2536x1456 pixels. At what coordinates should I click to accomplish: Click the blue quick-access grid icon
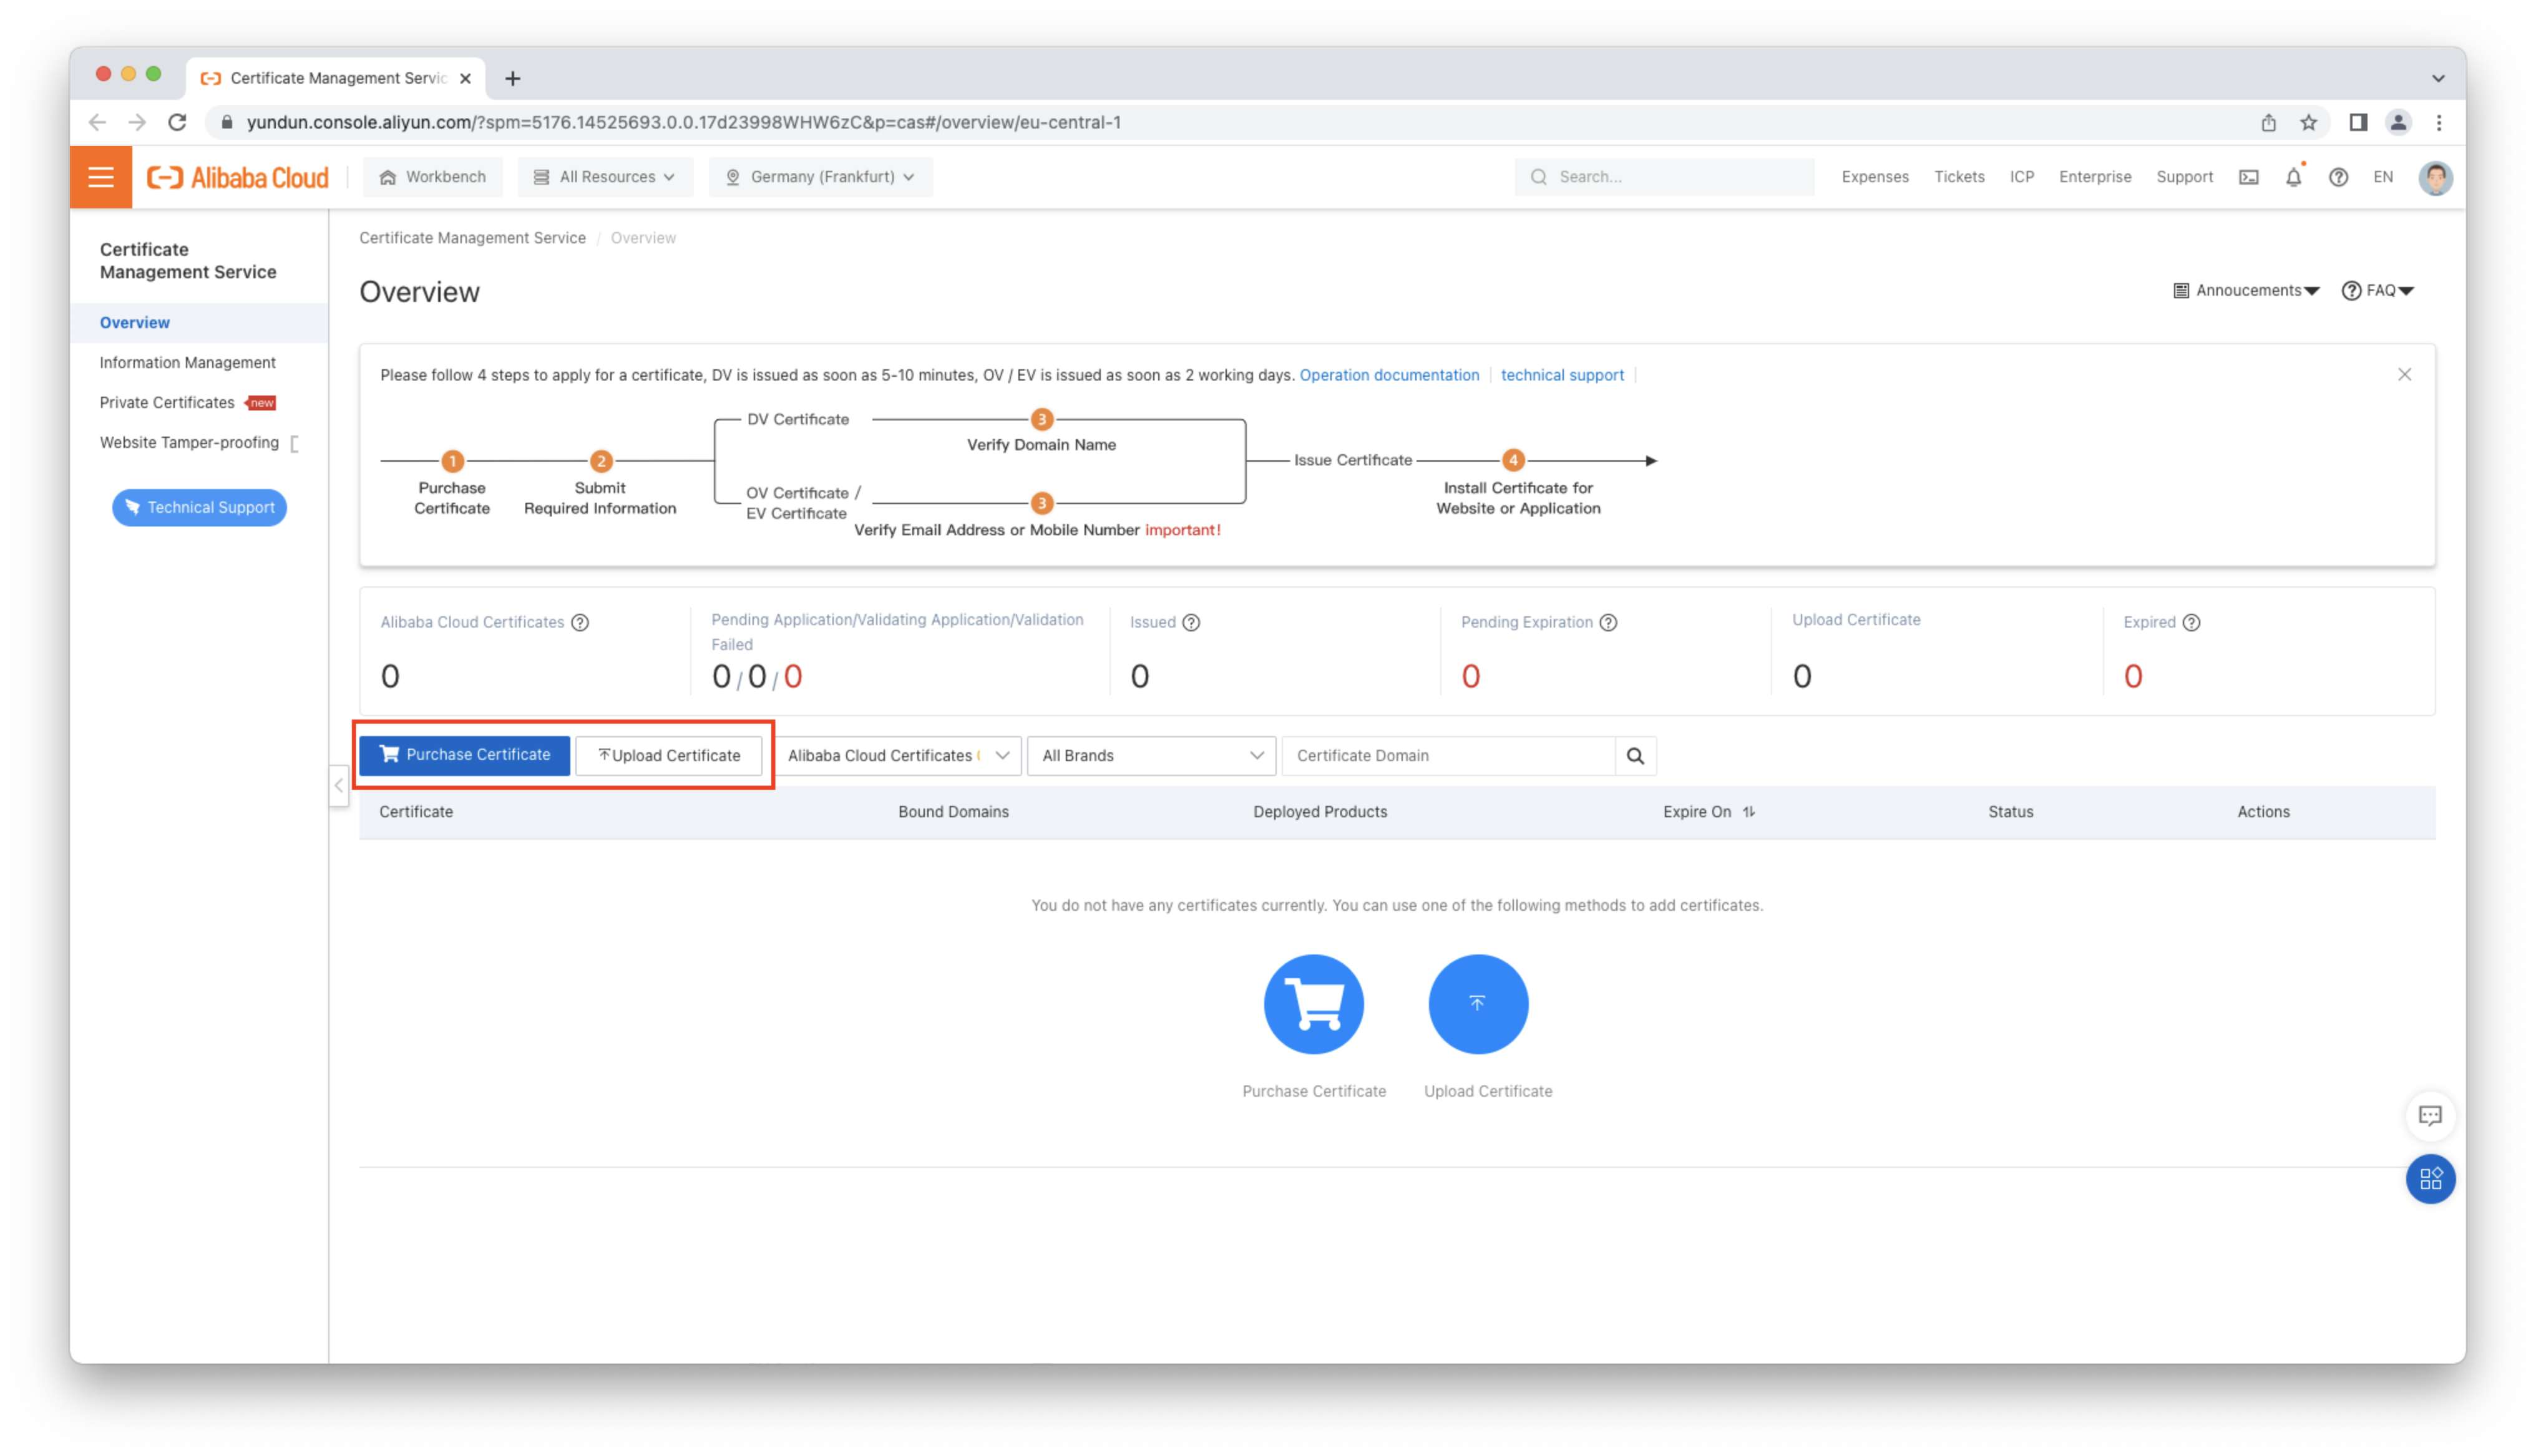pyautogui.click(x=2430, y=1179)
